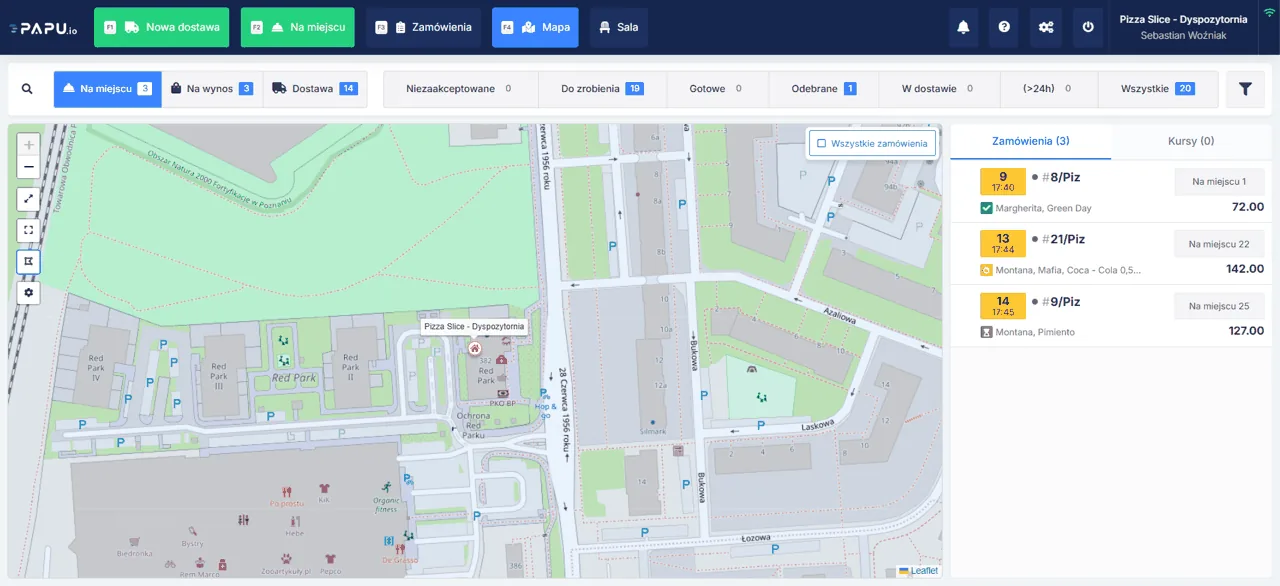
Task: Click hourglass status icon of order #9/Piz
Action: (x=987, y=331)
